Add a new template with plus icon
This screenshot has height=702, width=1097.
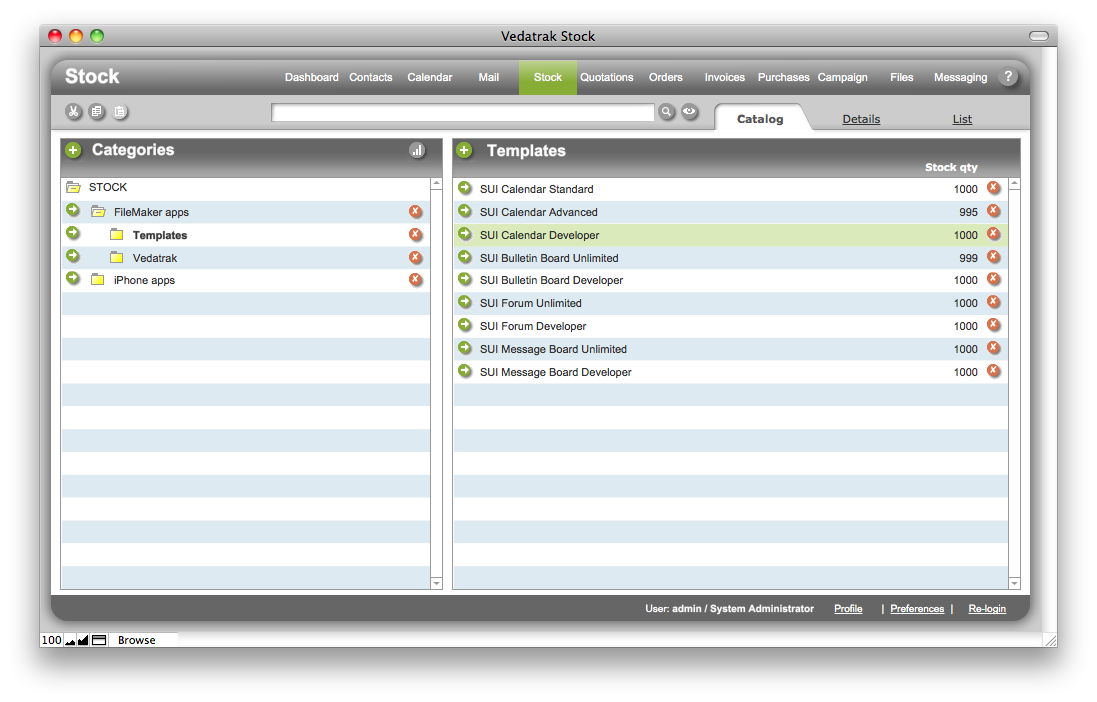465,150
